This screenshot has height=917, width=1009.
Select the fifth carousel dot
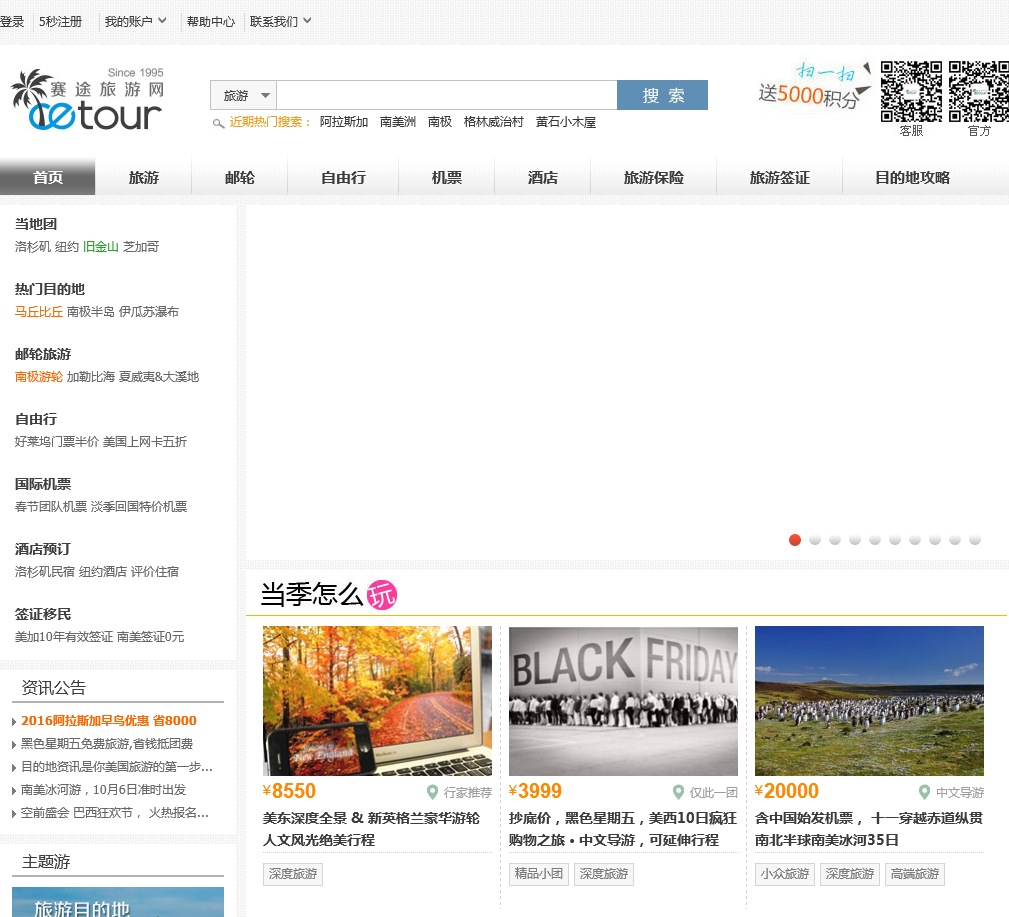pyautogui.click(x=875, y=540)
